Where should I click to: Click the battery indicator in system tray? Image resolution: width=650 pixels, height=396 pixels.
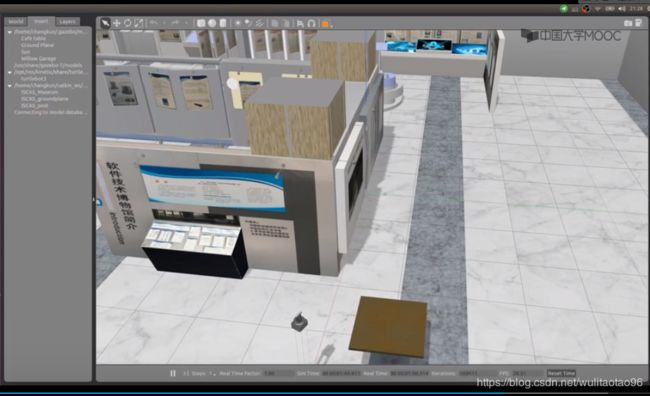[x=610, y=8]
